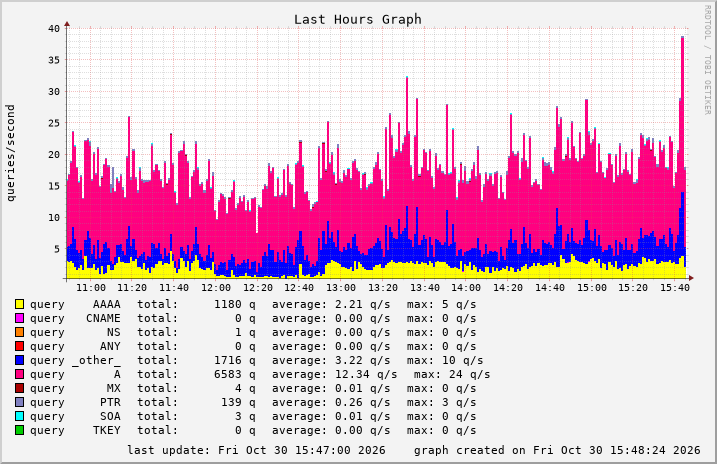Click the A query total '6583 q'
717x464 pixels.
coord(235,374)
